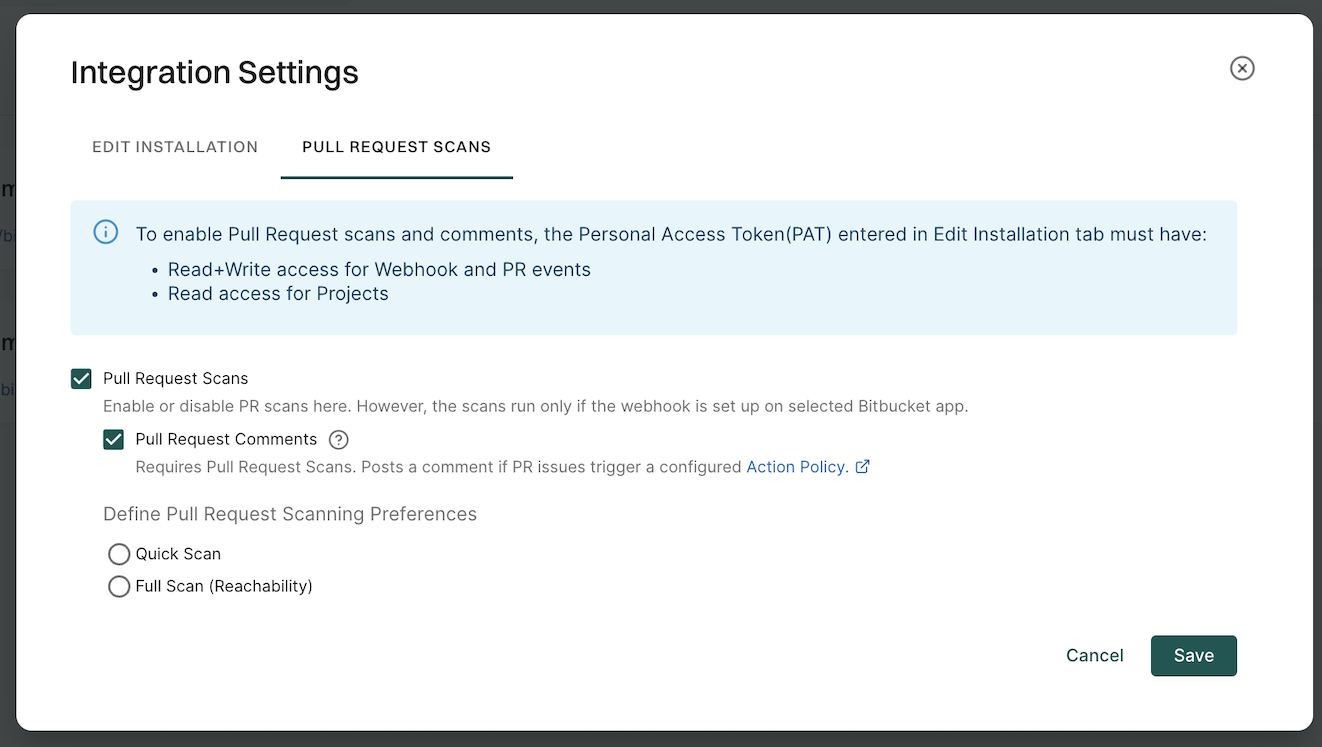Viewport: 1322px width, 747px height.
Task: Choose Full Scan (Reachability) as scanning preference
Action: click(x=119, y=586)
